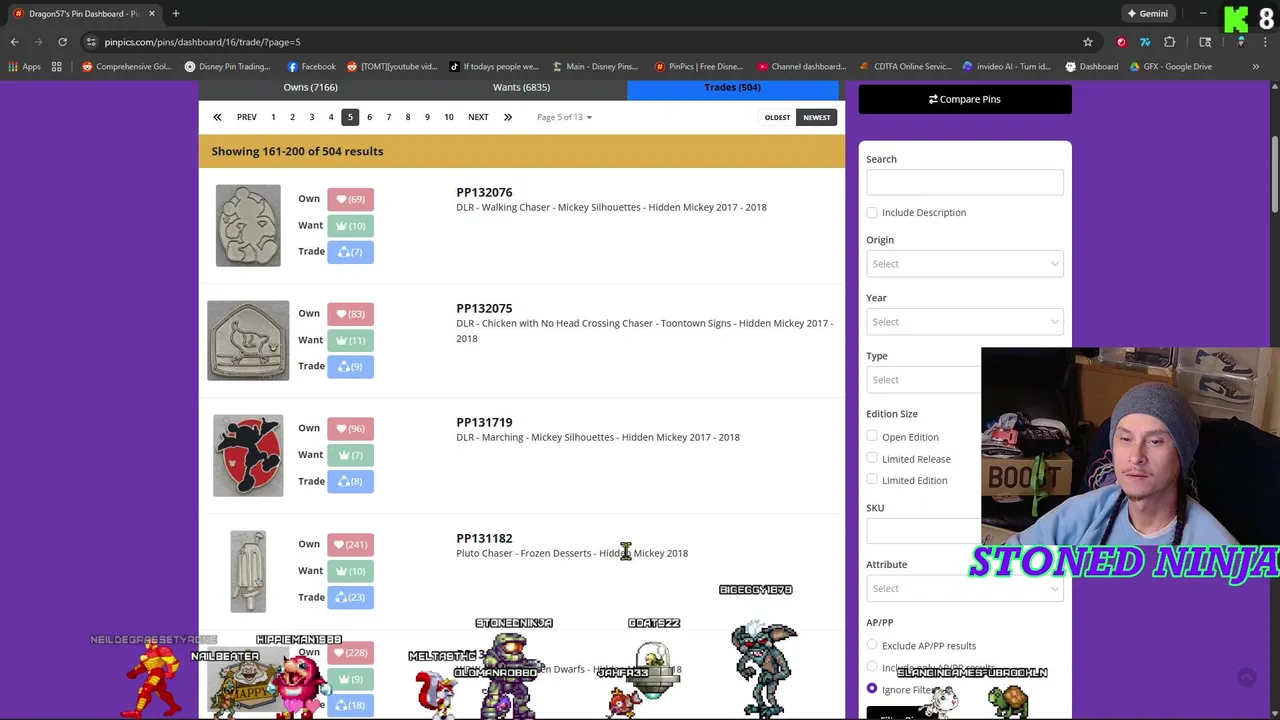This screenshot has height=720, width=1280.
Task: Click Own heart button for PP131719
Action: [x=350, y=429]
